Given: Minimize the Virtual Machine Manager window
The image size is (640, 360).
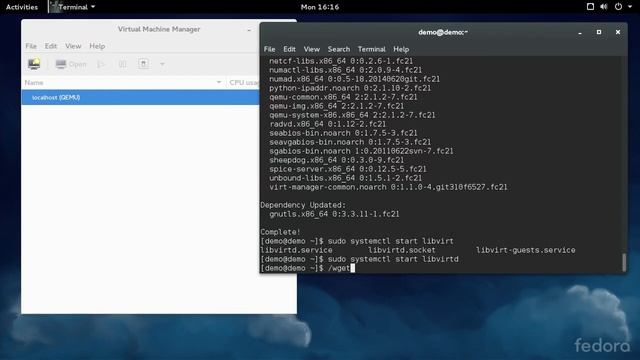Looking at the screenshot, I should [249, 30].
